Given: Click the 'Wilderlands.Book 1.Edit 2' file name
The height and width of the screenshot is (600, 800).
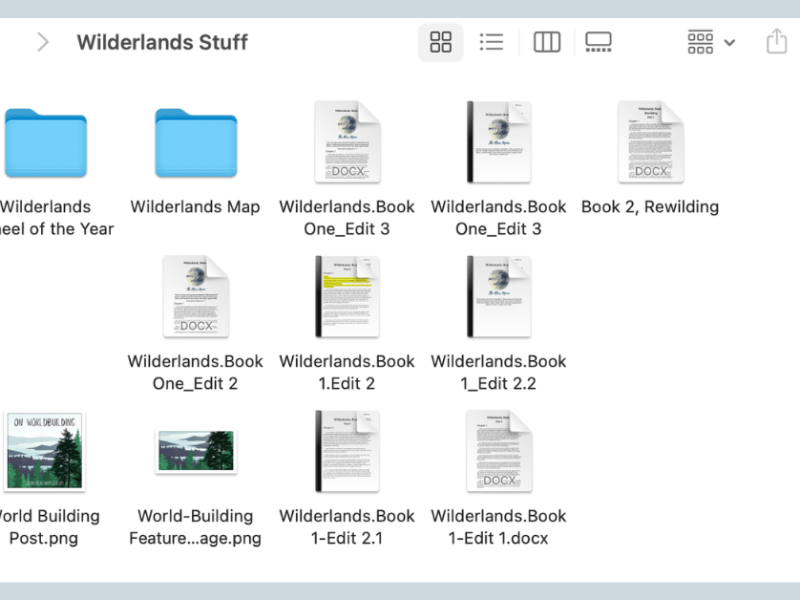Looking at the screenshot, I should tap(347, 372).
